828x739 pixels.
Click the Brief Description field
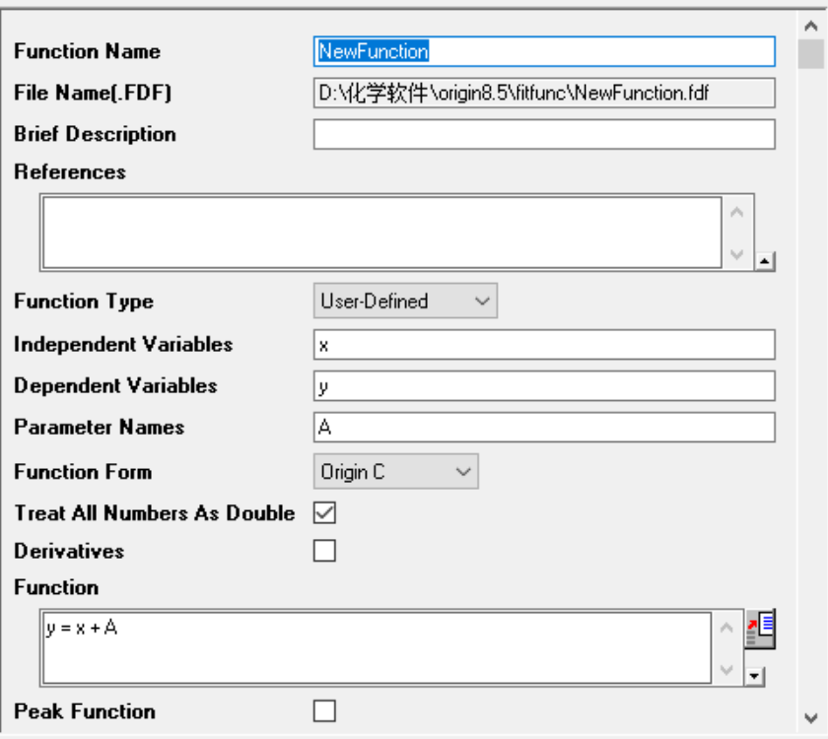pos(544,134)
